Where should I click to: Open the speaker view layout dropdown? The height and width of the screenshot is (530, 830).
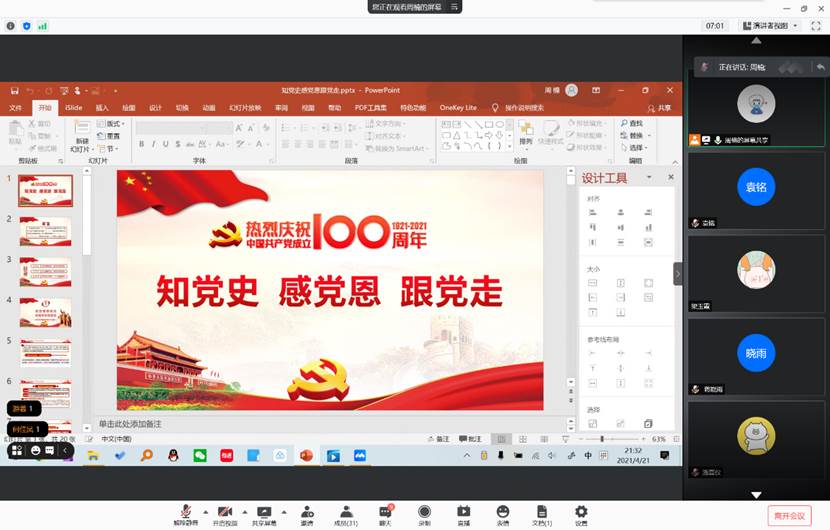(x=770, y=25)
